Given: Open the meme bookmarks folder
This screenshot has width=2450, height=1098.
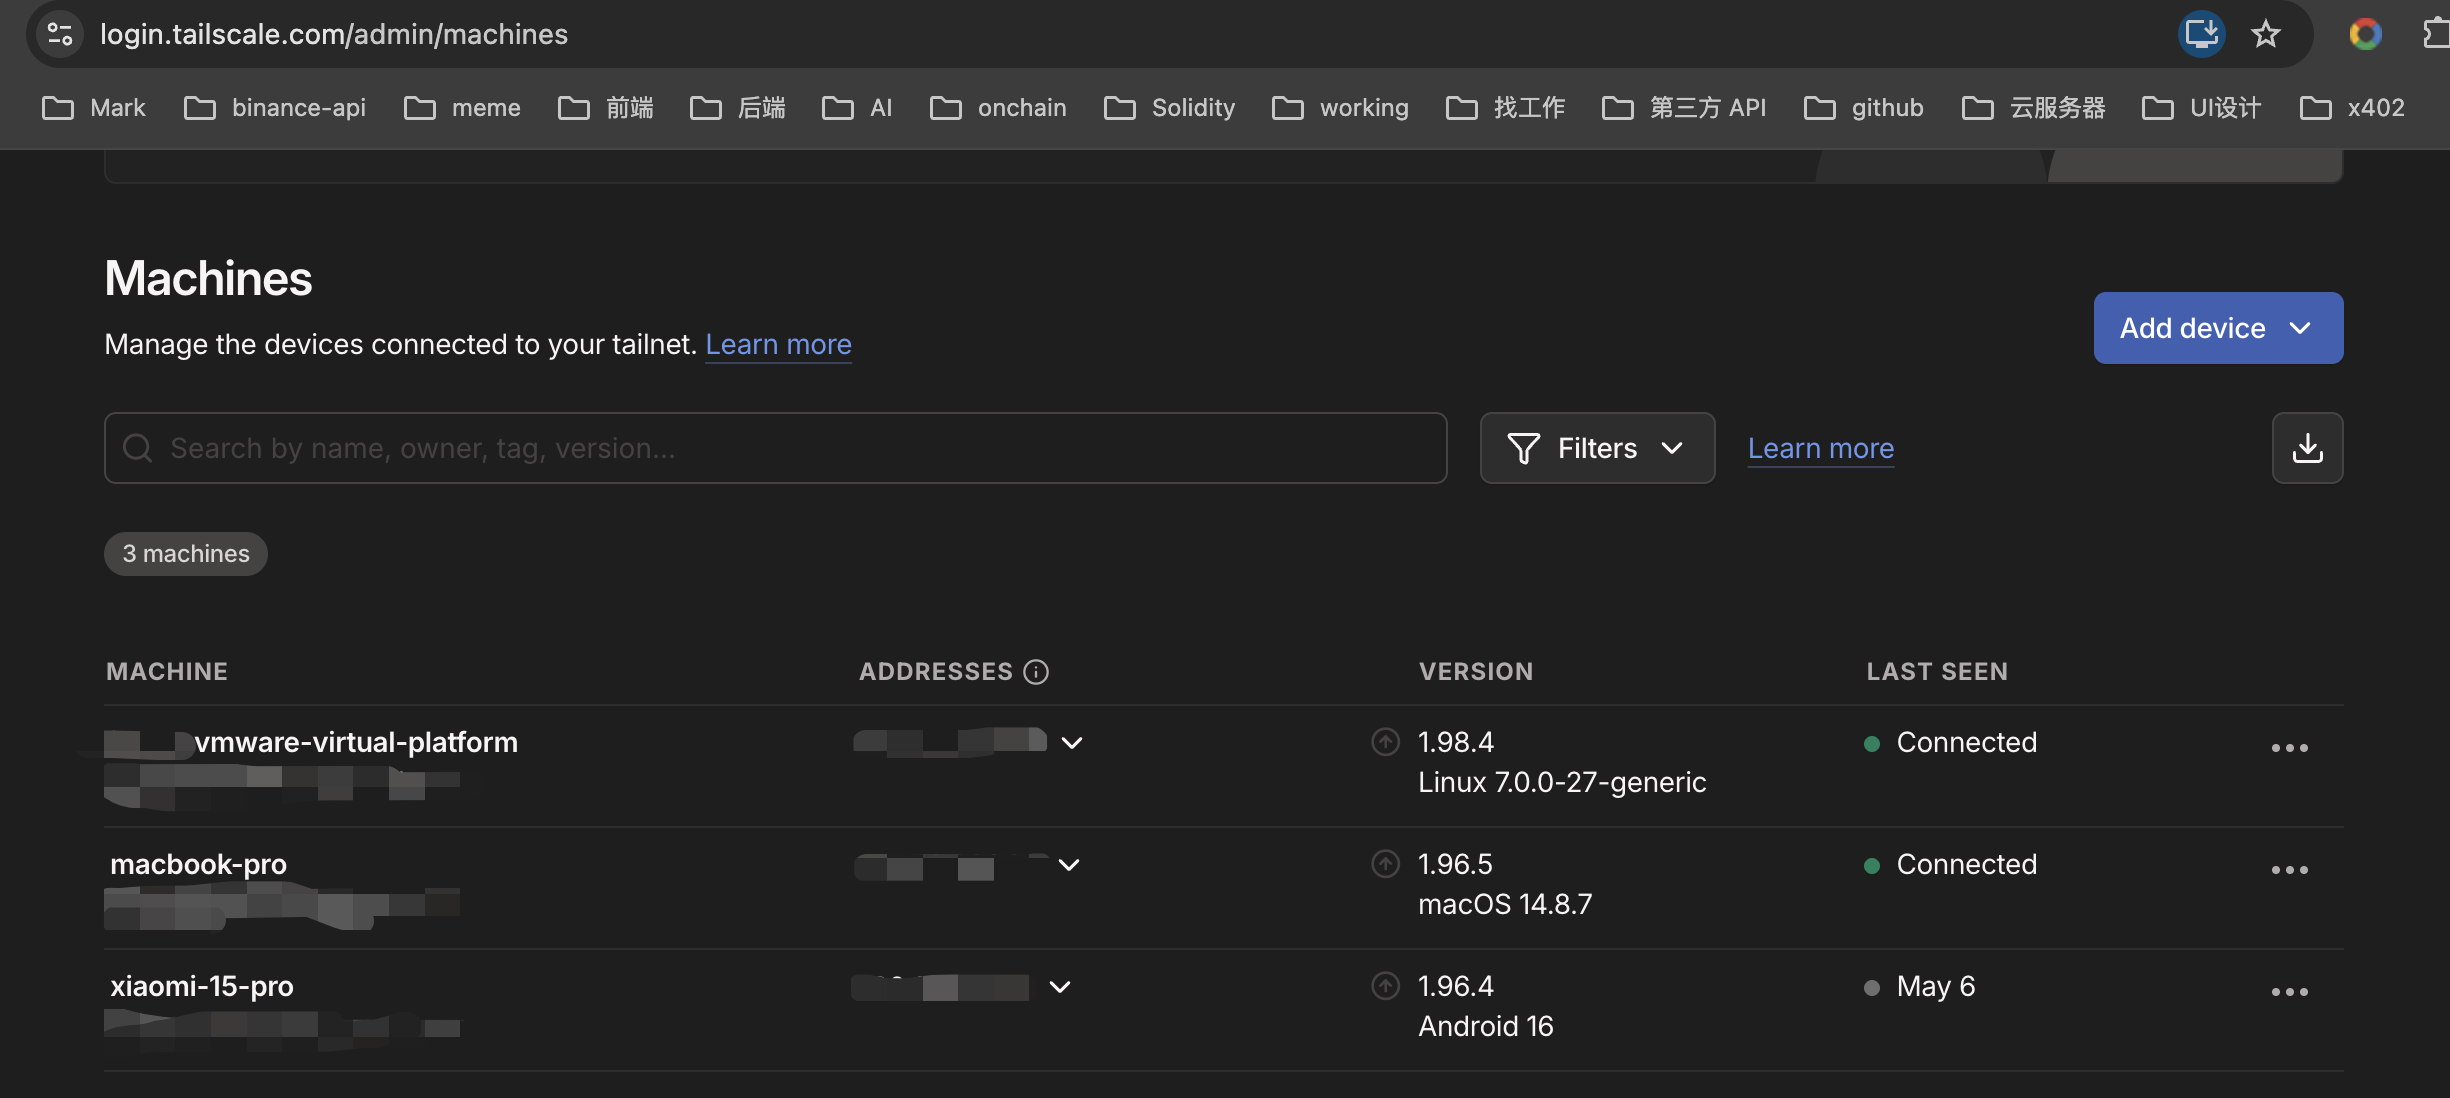Looking at the screenshot, I should pyautogui.click(x=462, y=107).
